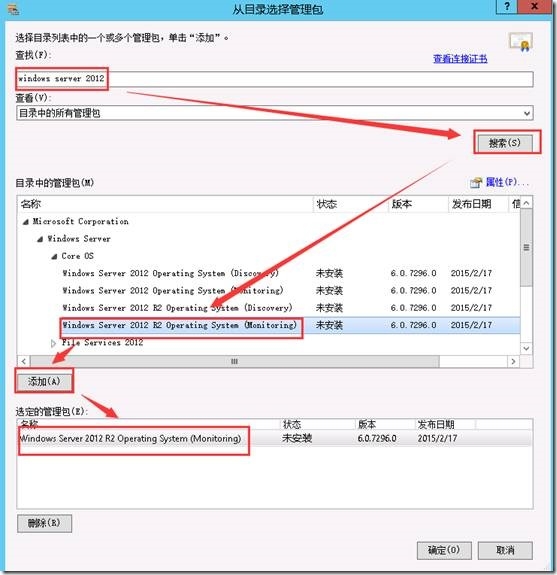The image size is (557, 575).
Task: Collapse the Core OS tree node
Action: click(x=54, y=256)
